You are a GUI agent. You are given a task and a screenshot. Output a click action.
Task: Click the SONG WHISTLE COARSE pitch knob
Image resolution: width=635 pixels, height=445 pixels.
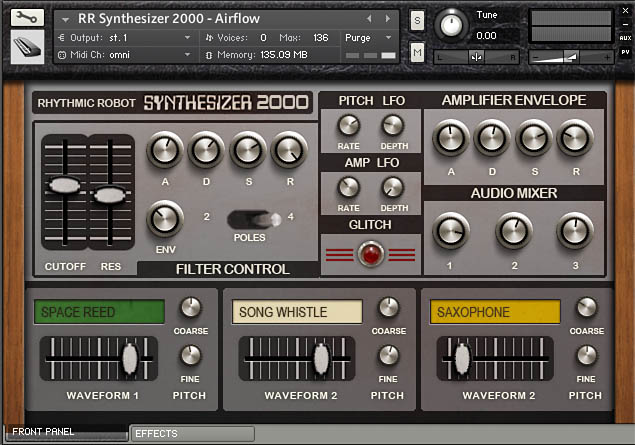(388, 308)
